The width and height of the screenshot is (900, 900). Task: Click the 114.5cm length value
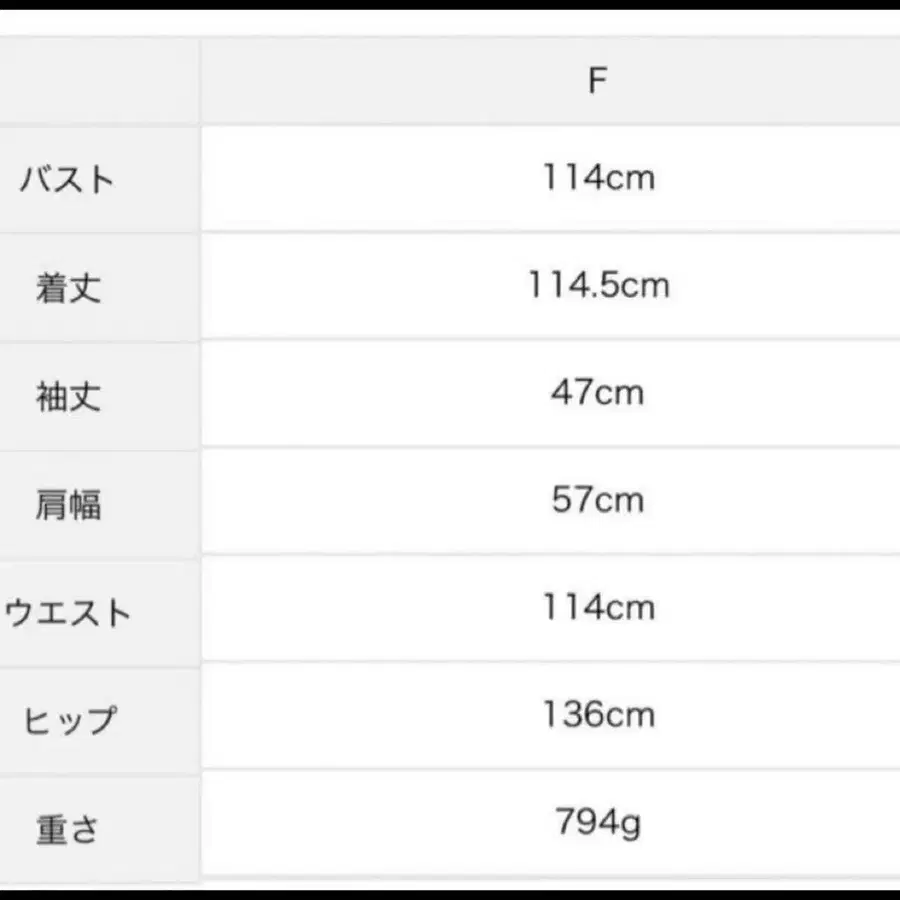(x=598, y=286)
